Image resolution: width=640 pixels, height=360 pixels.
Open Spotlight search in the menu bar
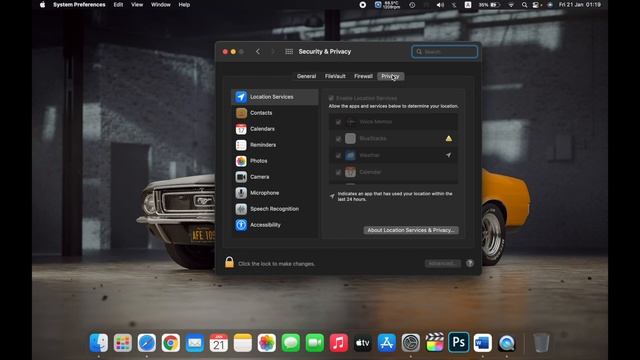524,5
